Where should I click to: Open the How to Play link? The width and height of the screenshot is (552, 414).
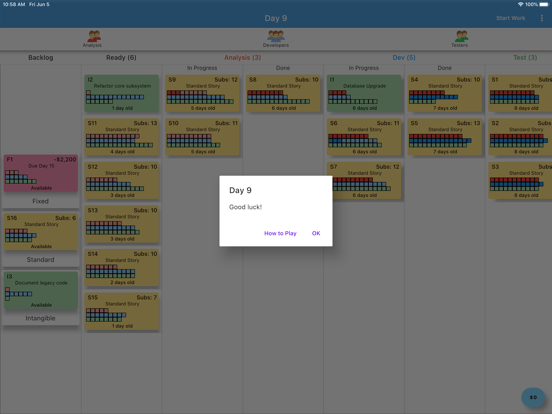(280, 233)
